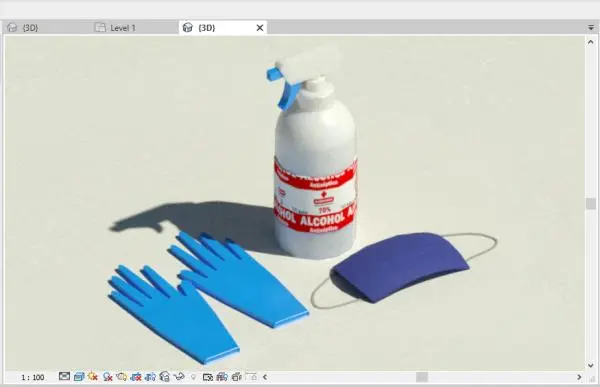Open the 1 : 100 view scale list

click(33, 377)
